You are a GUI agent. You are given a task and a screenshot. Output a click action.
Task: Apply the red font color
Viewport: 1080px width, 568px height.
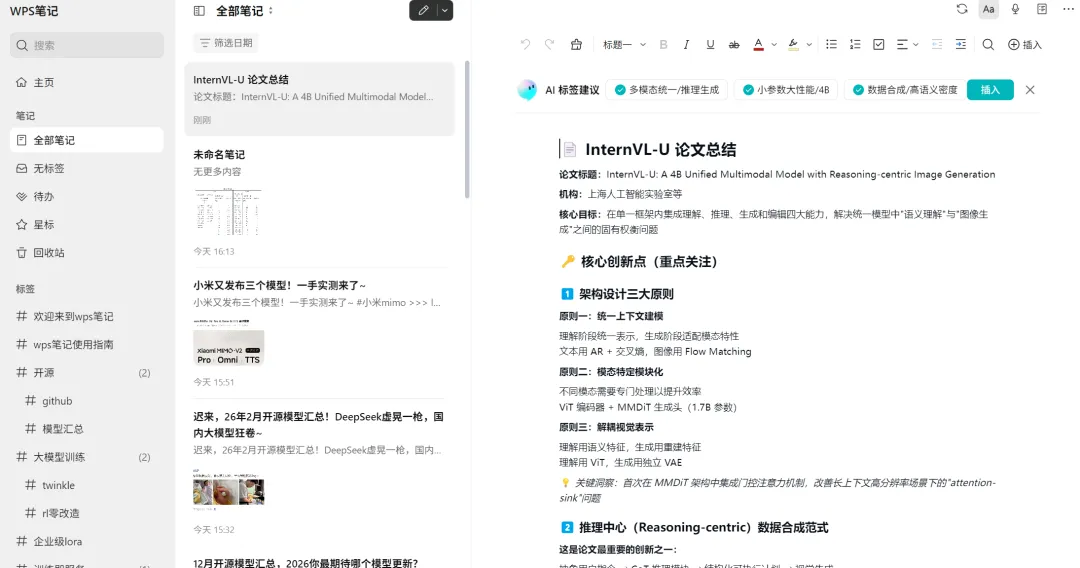[758, 45]
